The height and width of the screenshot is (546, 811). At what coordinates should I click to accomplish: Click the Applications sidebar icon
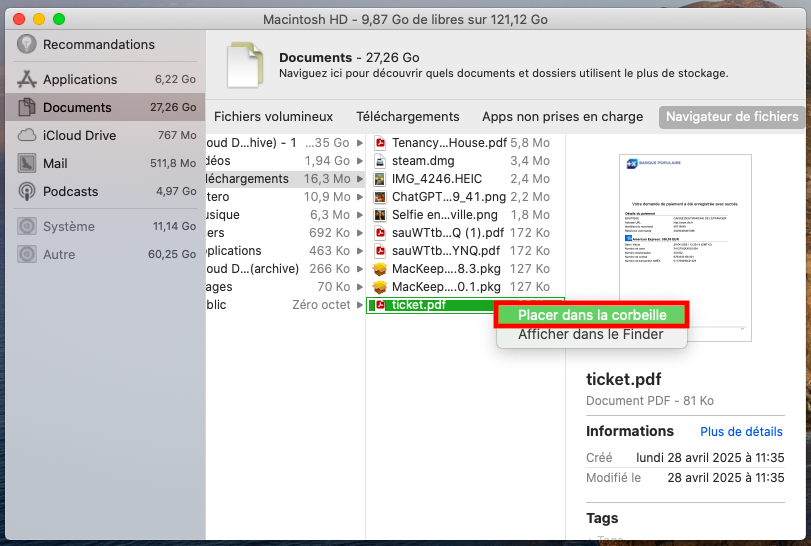[x=27, y=79]
